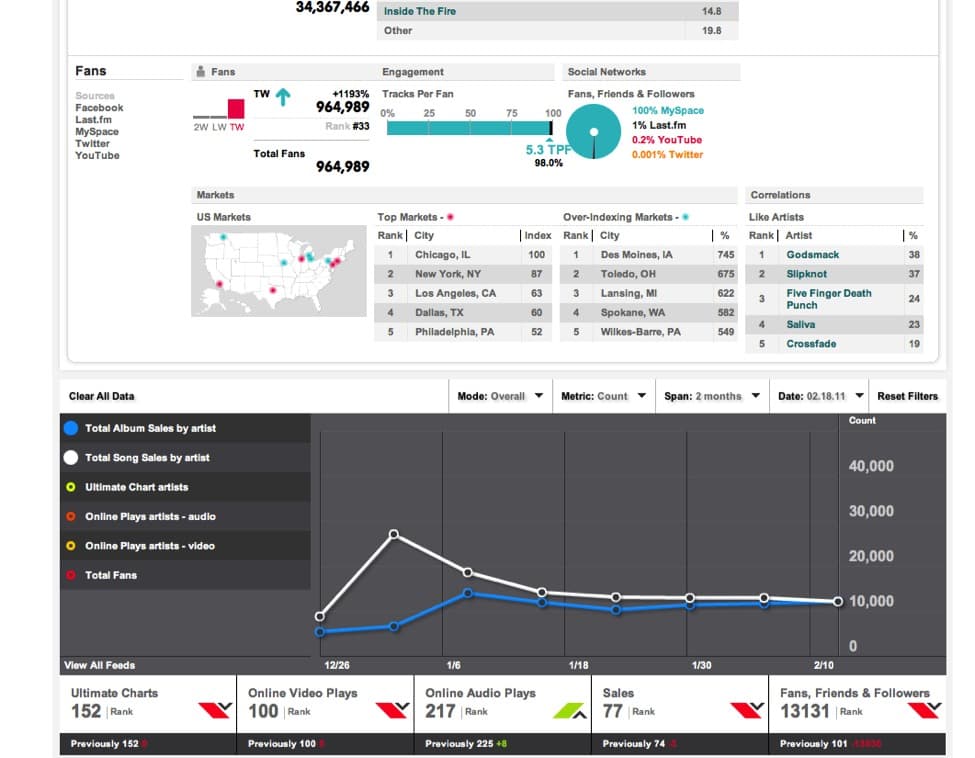Open the Metric: Count dropdown
This screenshot has height=758, width=975.
point(603,396)
